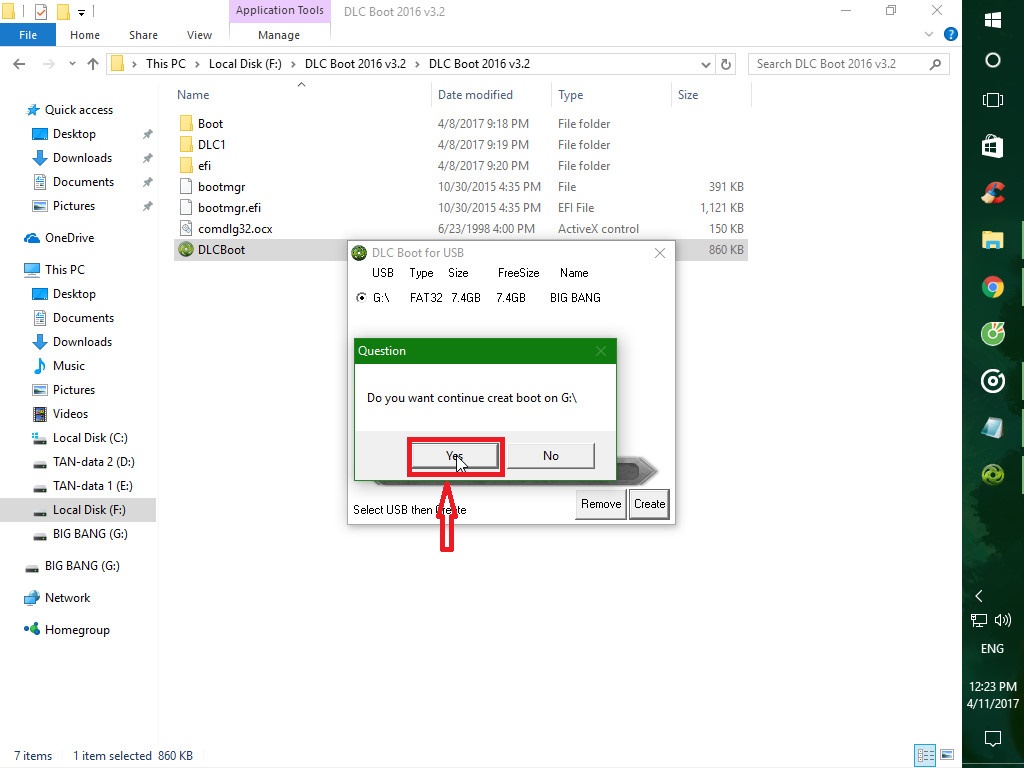This screenshot has width=1024, height=768.
Task: Open Quick access in navigation pane
Action: [78, 110]
